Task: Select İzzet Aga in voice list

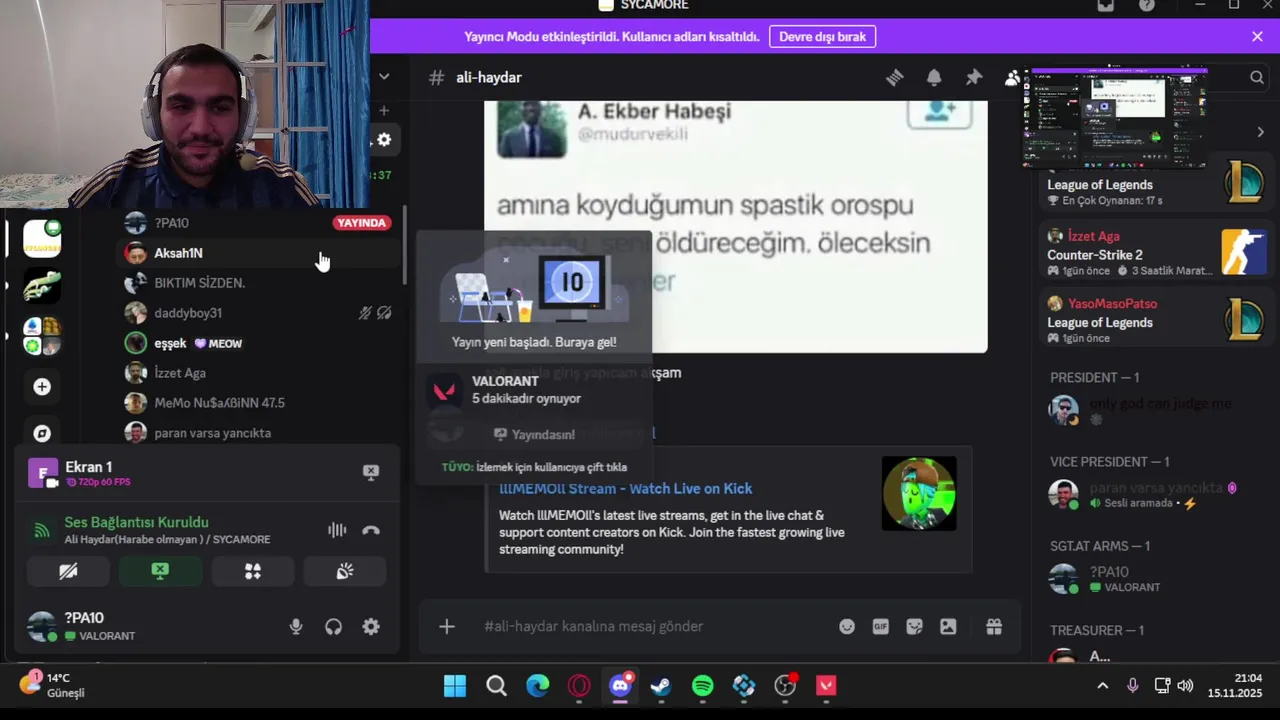Action: [x=258, y=373]
